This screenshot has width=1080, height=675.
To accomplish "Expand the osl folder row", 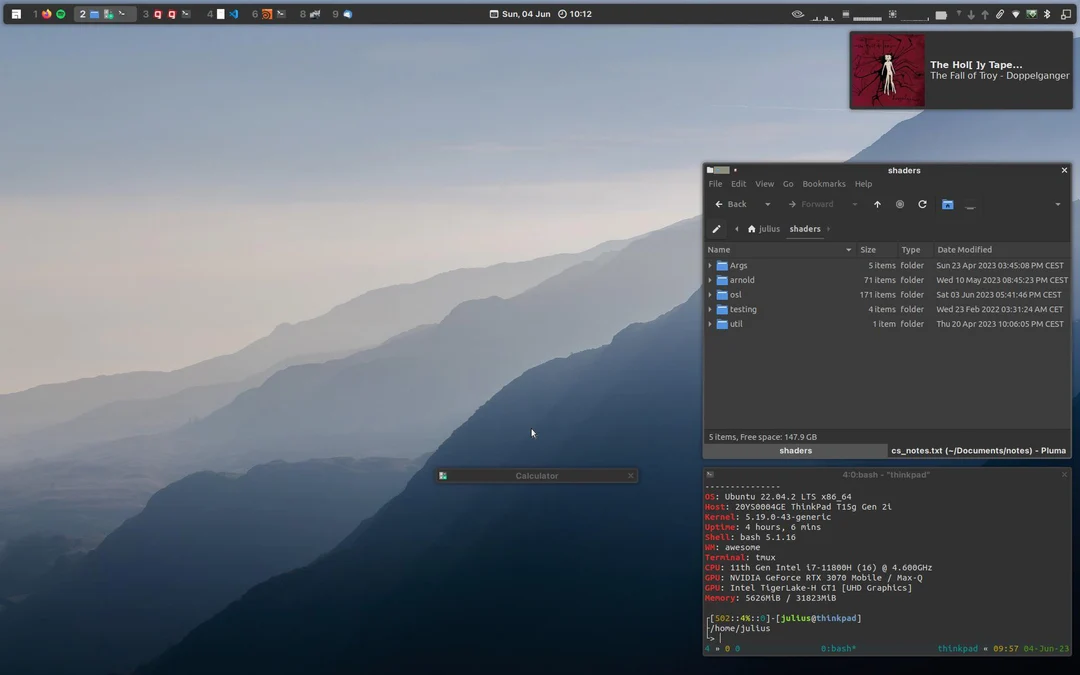I will [710, 294].
